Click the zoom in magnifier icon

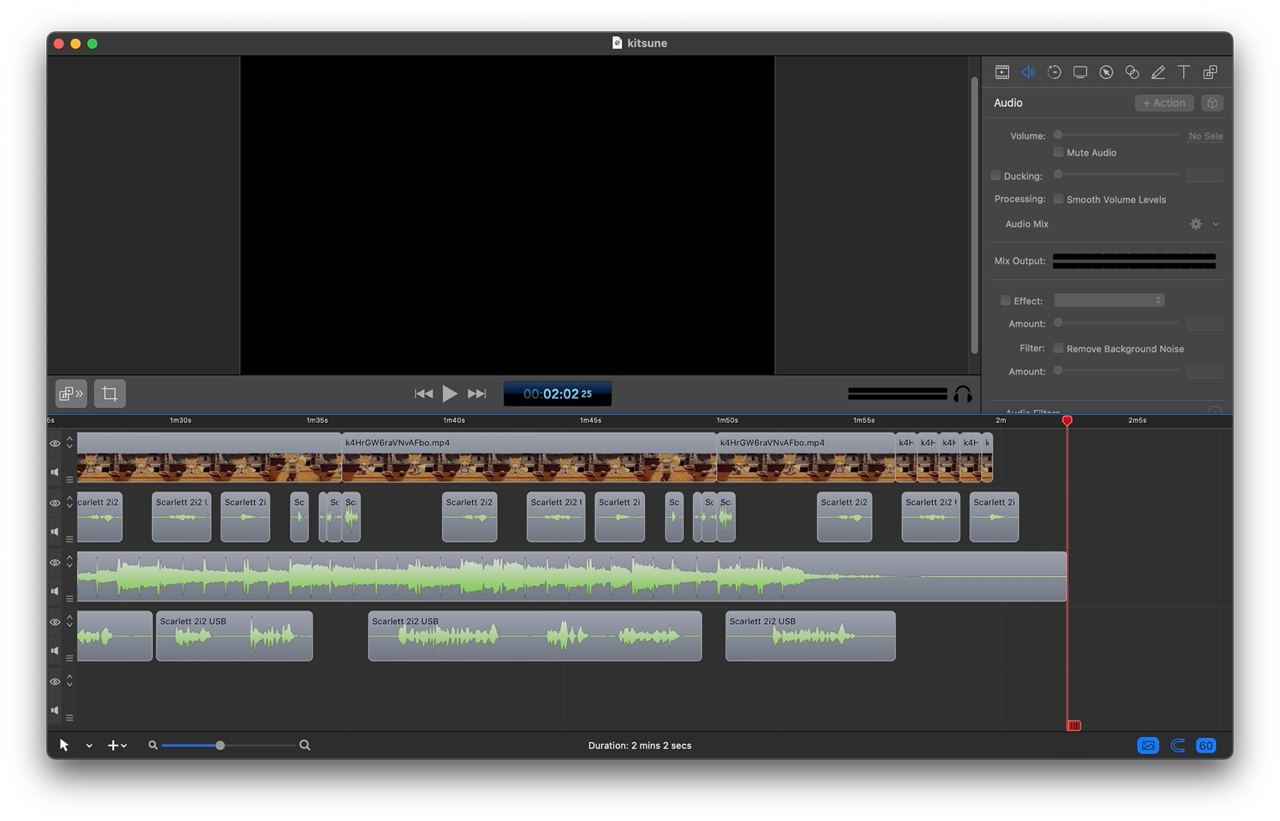pos(305,745)
